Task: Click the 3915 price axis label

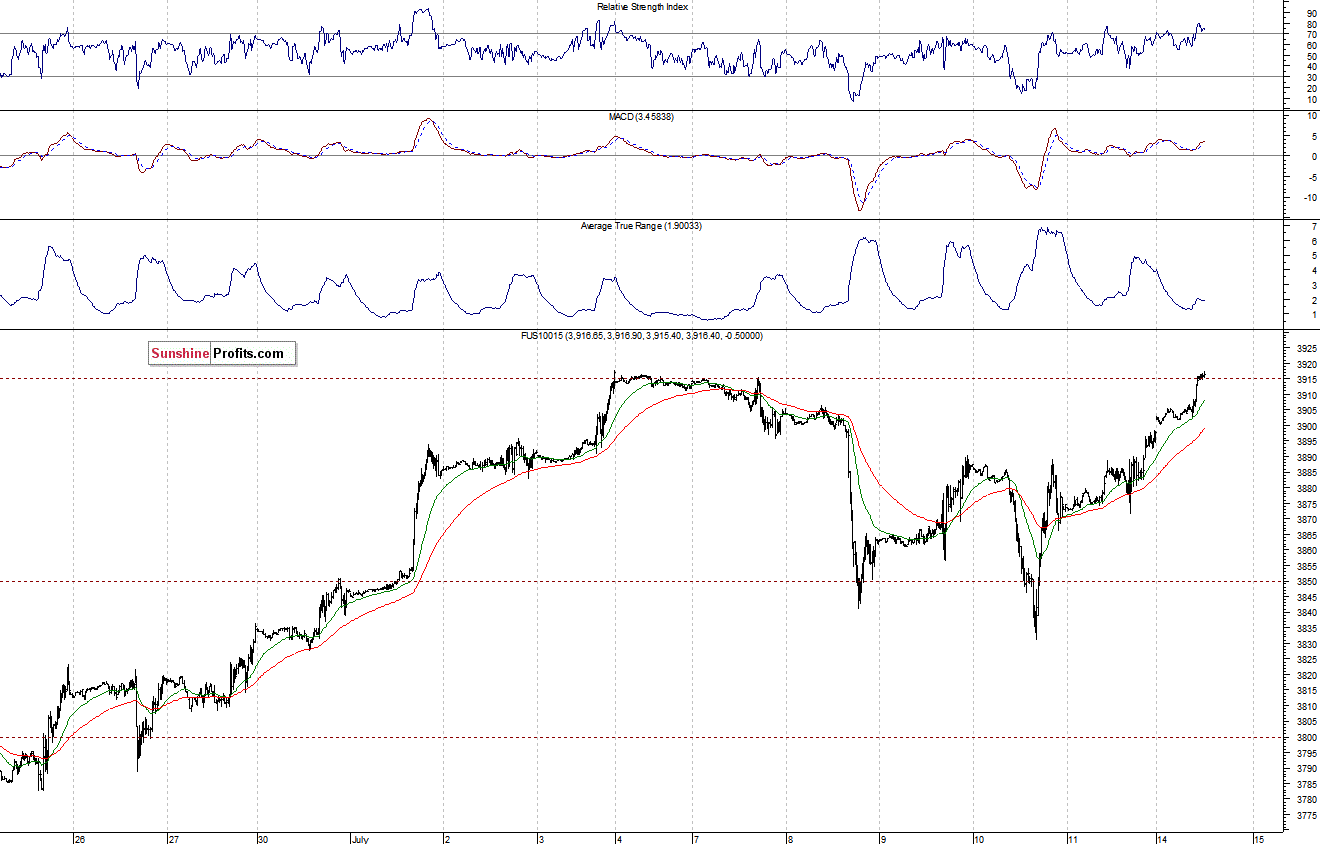Action: (x=1306, y=380)
